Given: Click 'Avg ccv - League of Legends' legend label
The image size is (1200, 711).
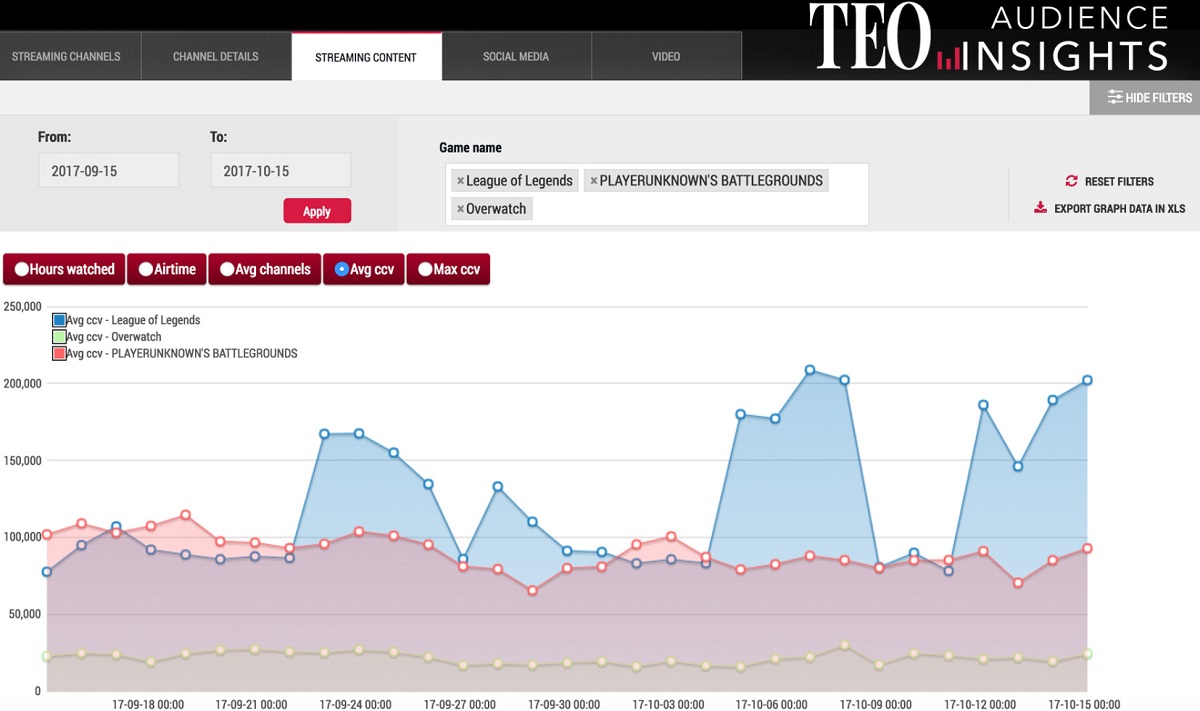Looking at the screenshot, I should [x=133, y=321].
